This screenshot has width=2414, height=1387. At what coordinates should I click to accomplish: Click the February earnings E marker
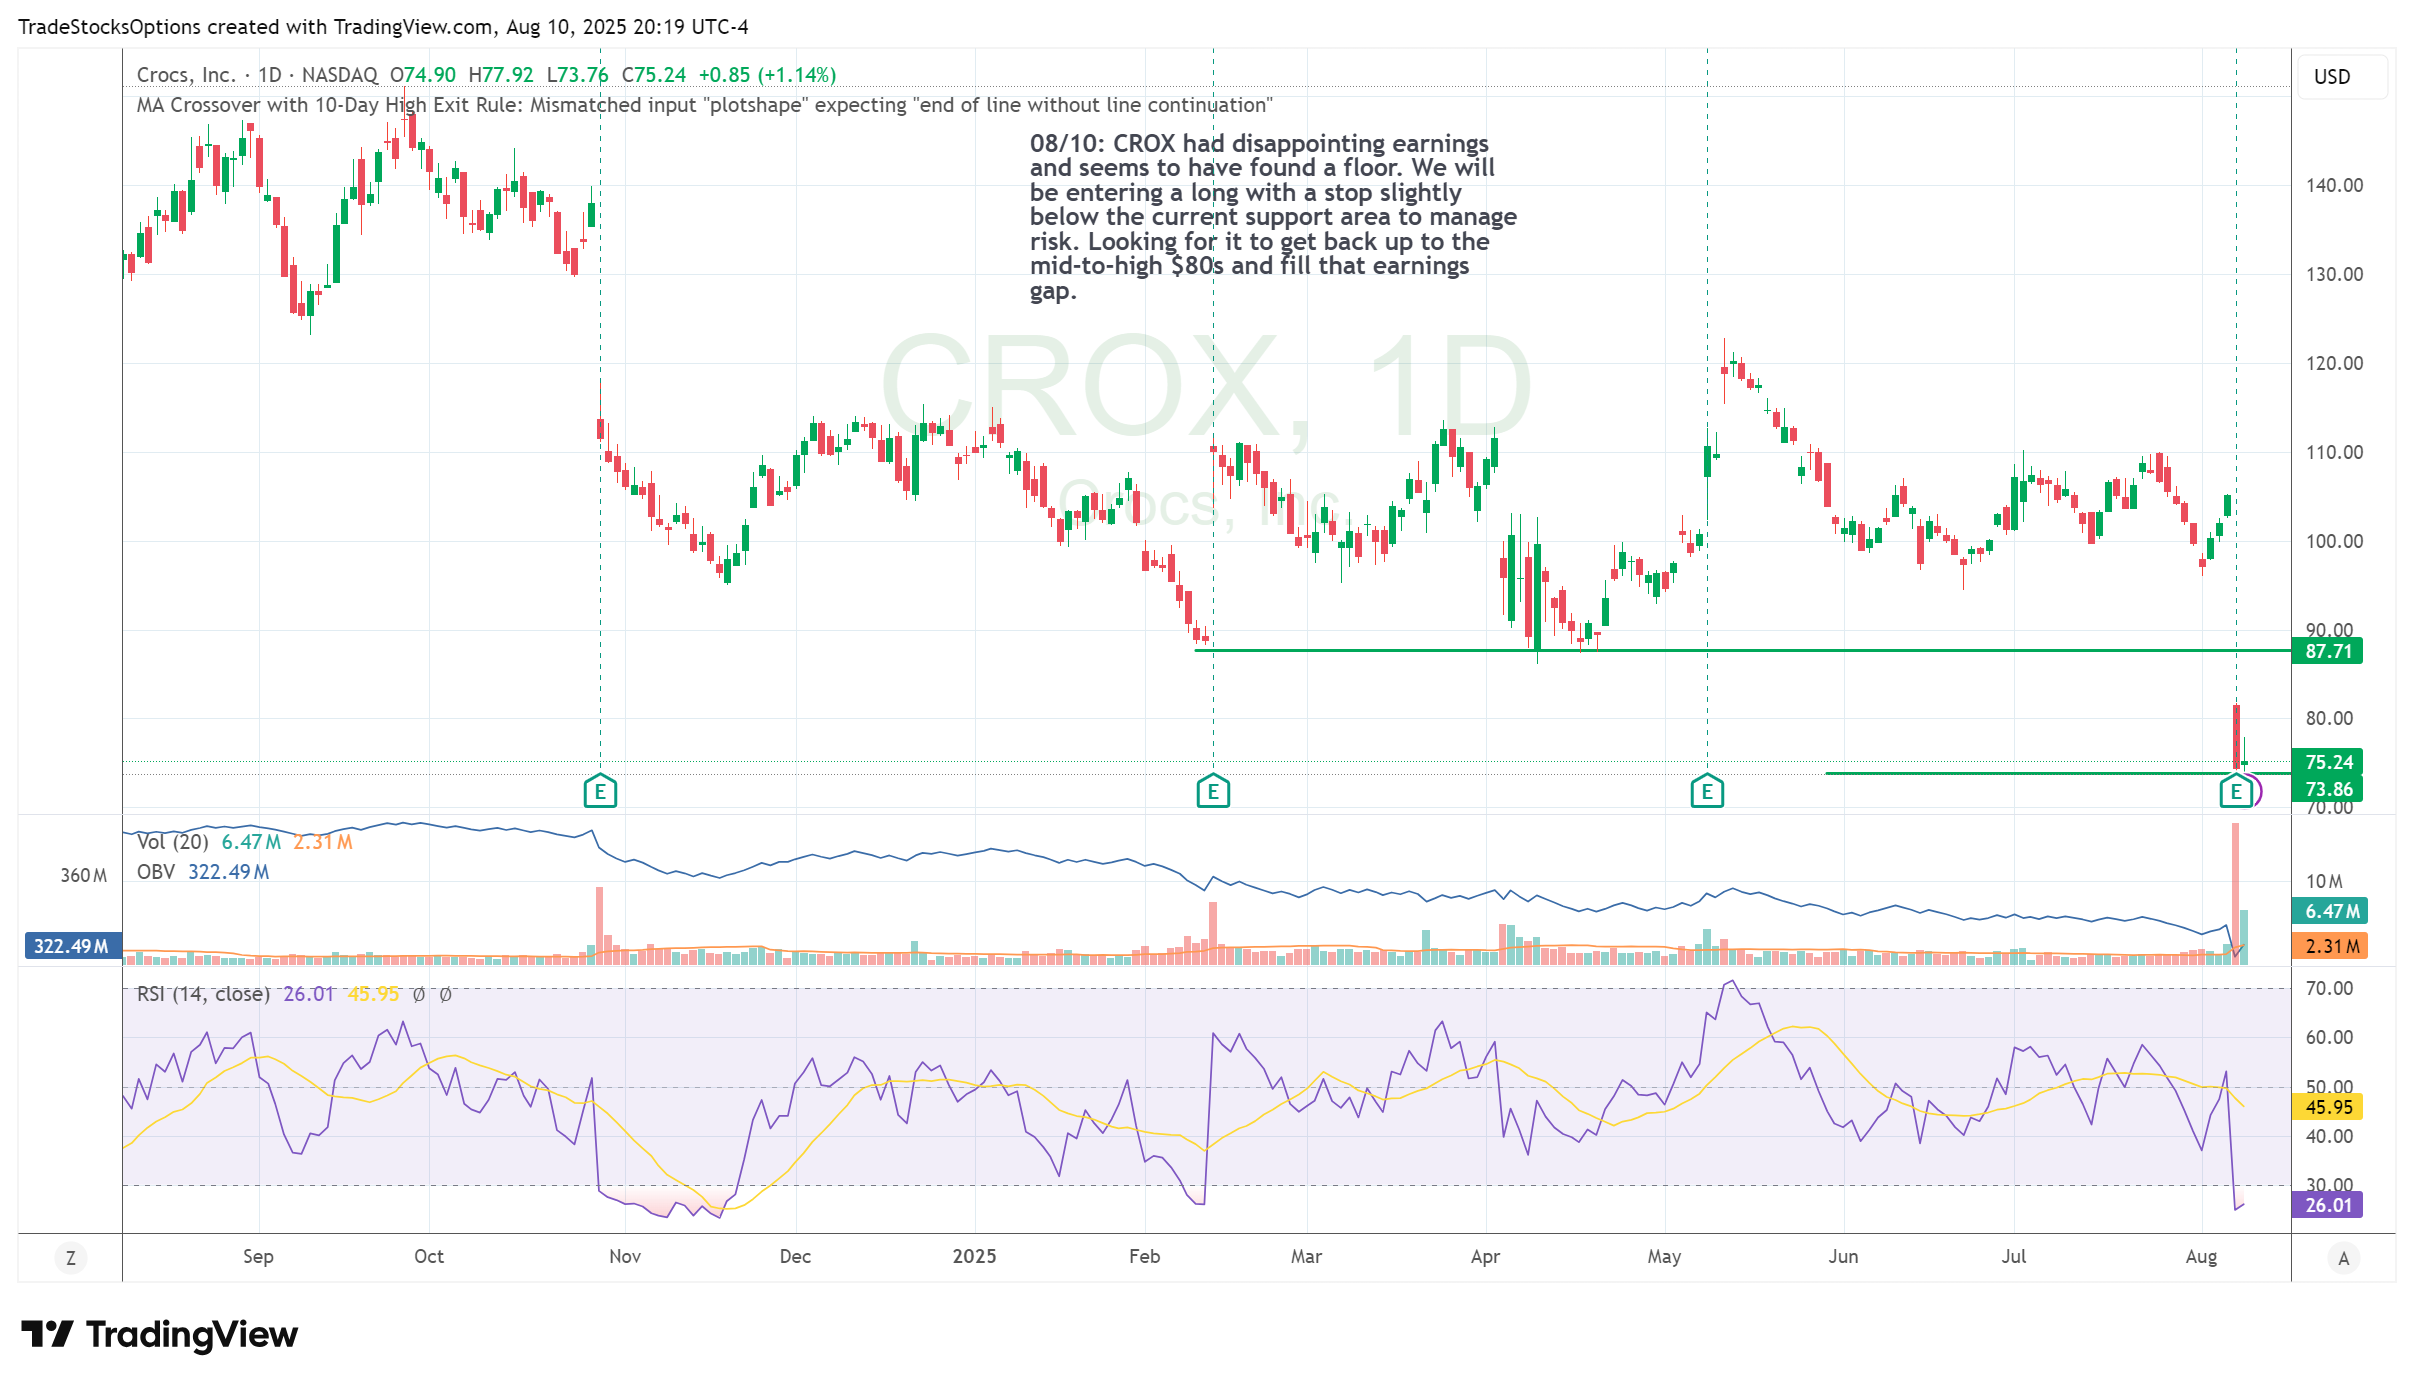[x=1213, y=792]
